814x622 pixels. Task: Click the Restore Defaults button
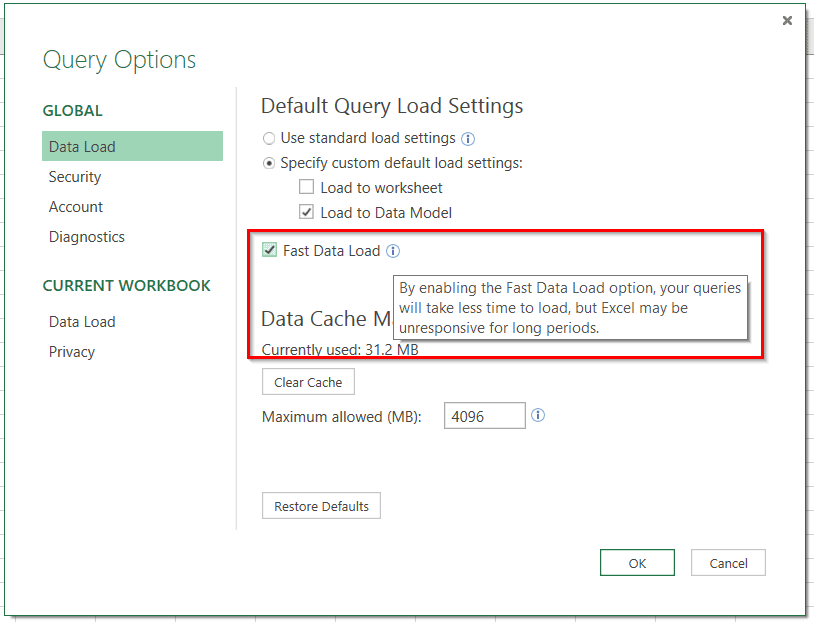coord(321,506)
